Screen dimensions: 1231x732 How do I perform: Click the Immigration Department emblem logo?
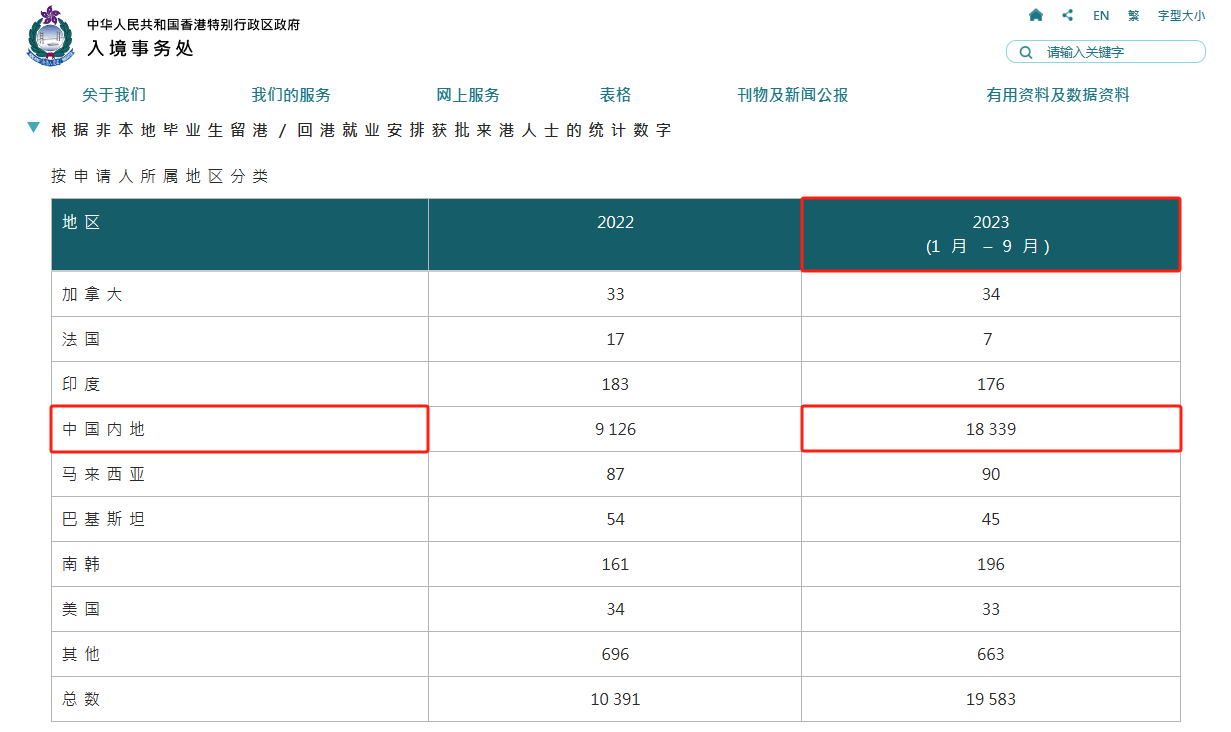[x=48, y=36]
